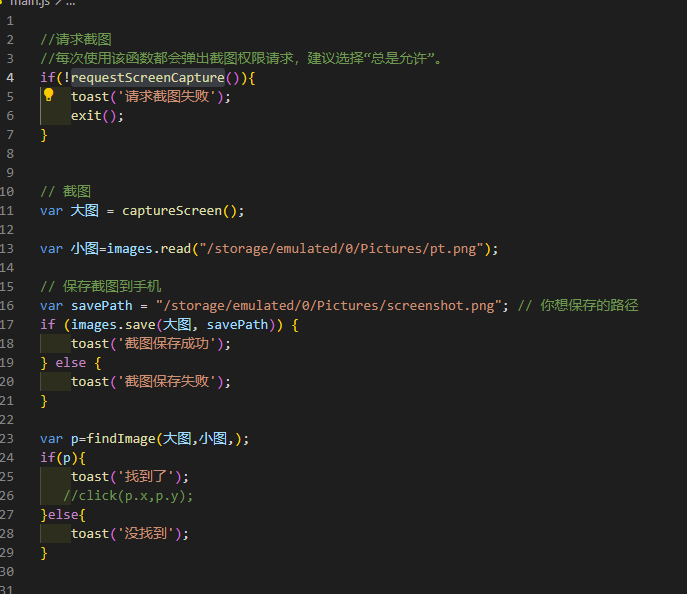Click toast('截图保存失败') text

pos(151,382)
